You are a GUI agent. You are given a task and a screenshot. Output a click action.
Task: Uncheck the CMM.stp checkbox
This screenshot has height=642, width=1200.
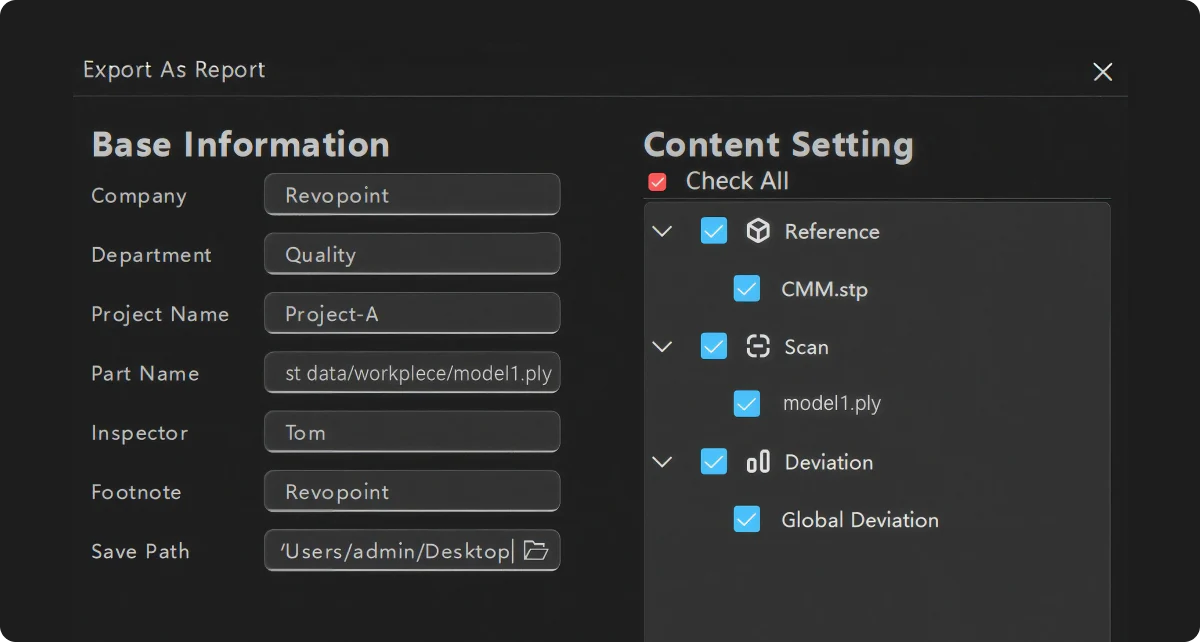point(747,289)
